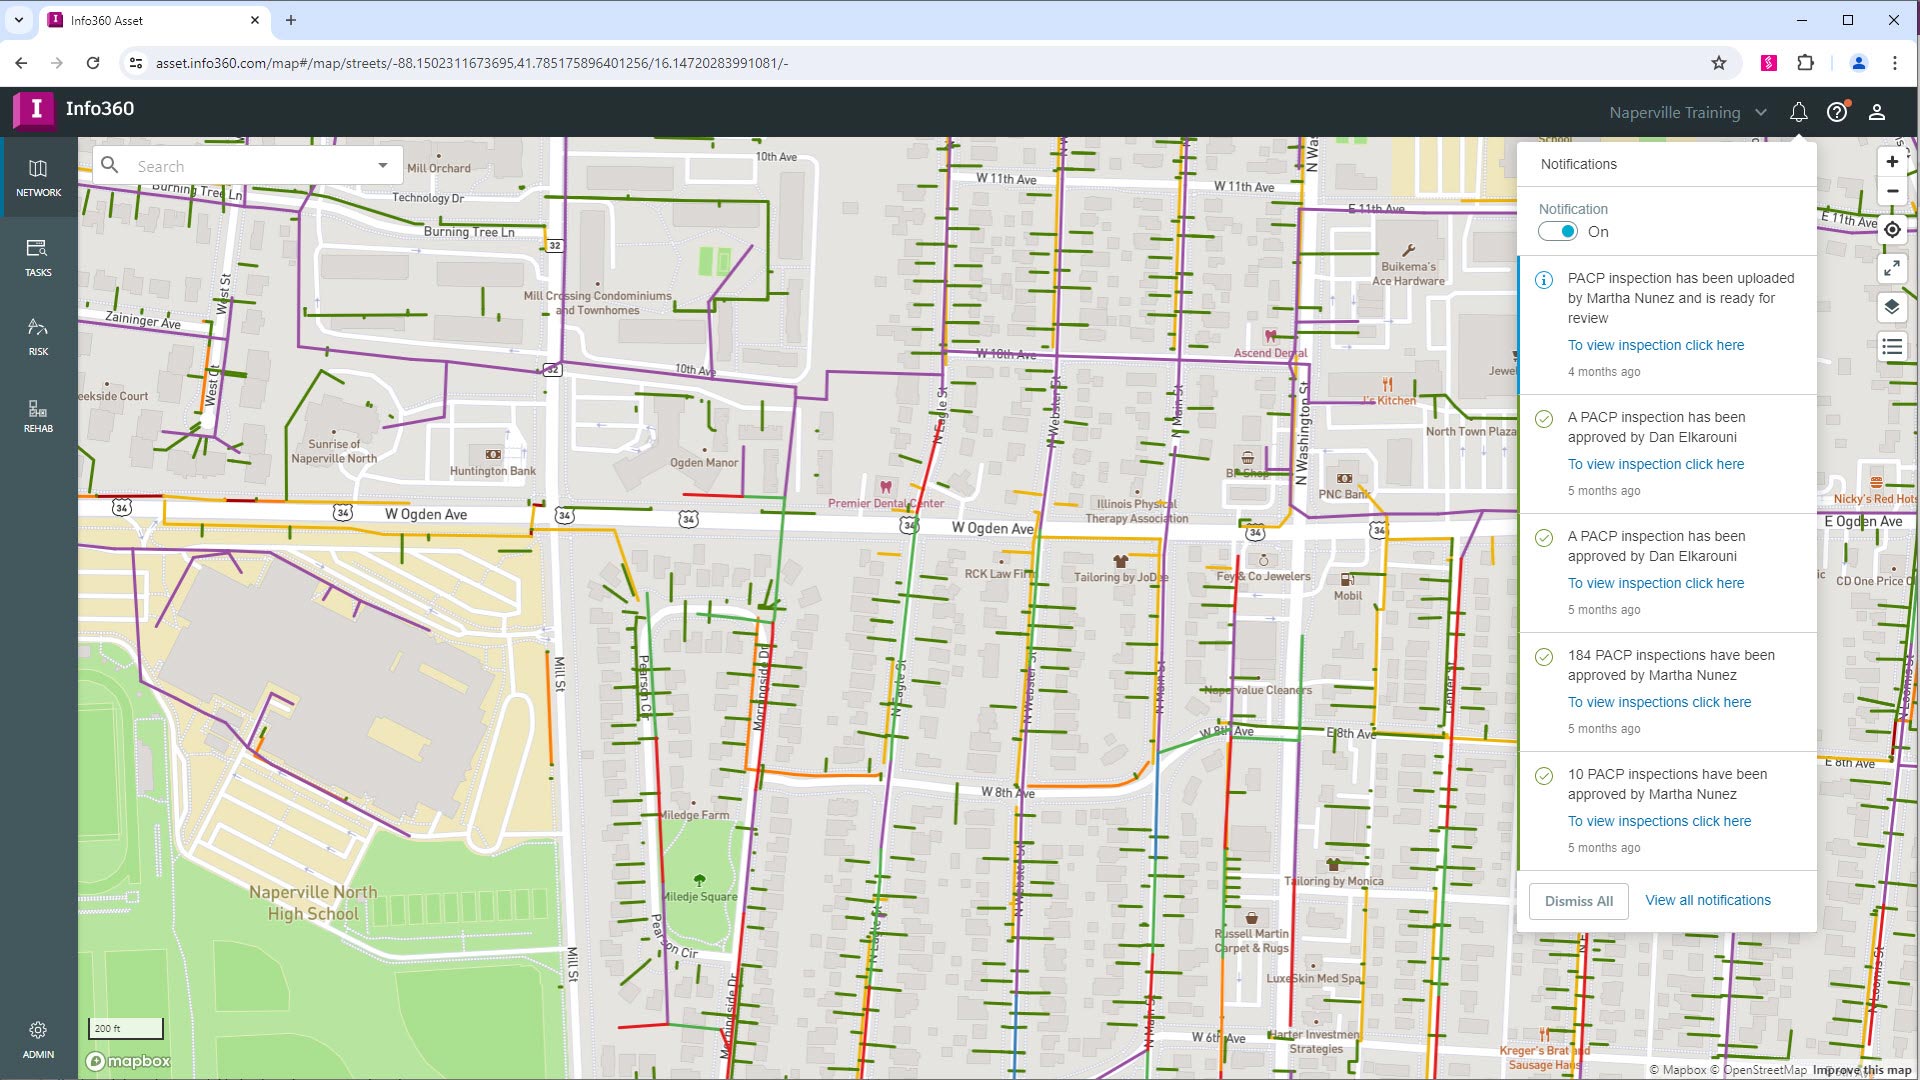Click into the map Search field
Screen dimensions: 1920x1080
(x=250, y=166)
